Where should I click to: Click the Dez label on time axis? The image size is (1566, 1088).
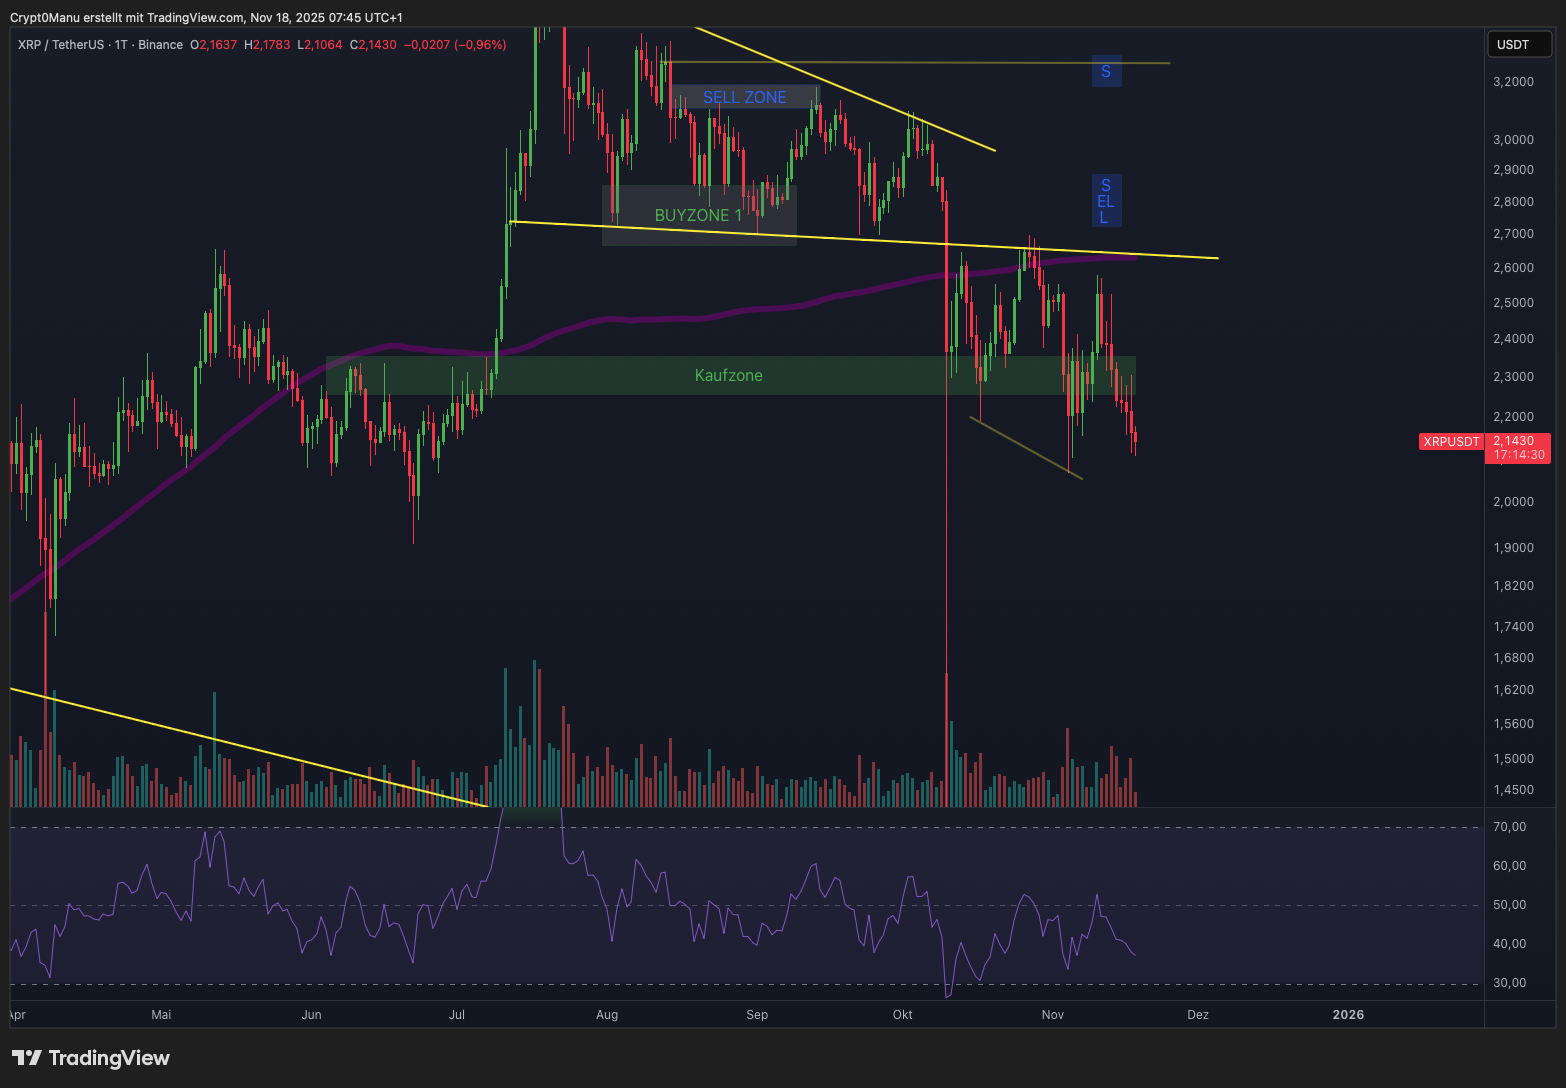(1197, 1014)
